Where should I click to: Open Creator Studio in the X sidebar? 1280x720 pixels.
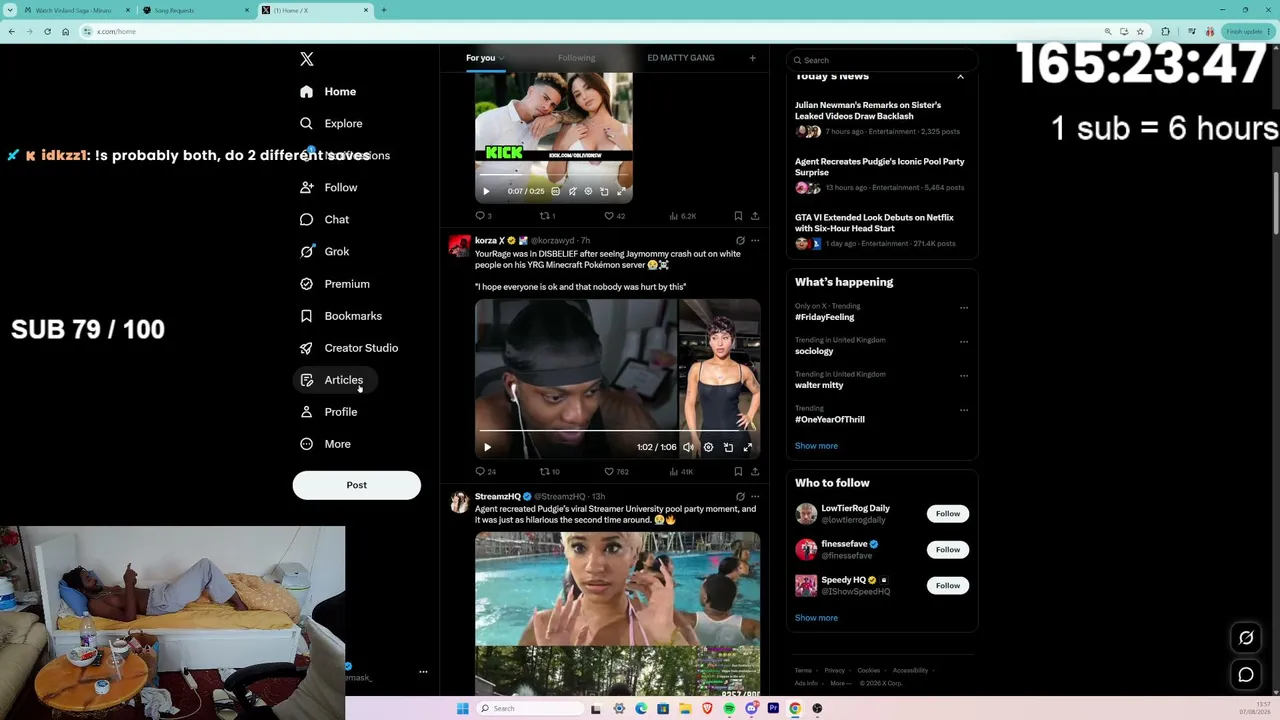pyautogui.click(x=349, y=348)
